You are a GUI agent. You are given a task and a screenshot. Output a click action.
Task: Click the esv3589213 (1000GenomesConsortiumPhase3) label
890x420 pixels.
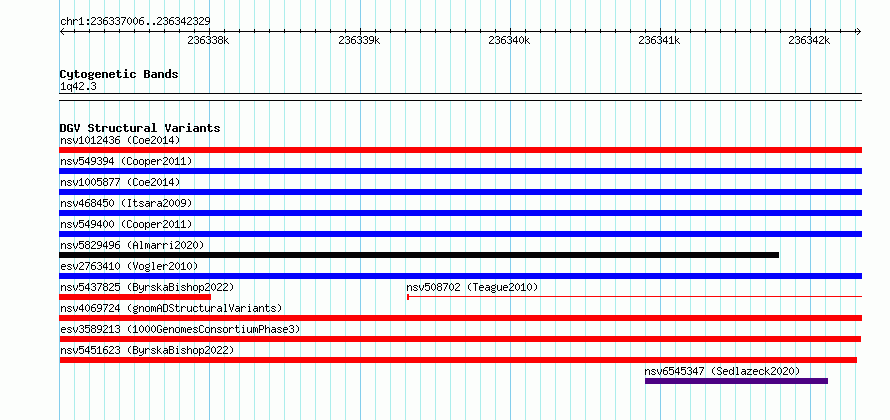[180, 329]
